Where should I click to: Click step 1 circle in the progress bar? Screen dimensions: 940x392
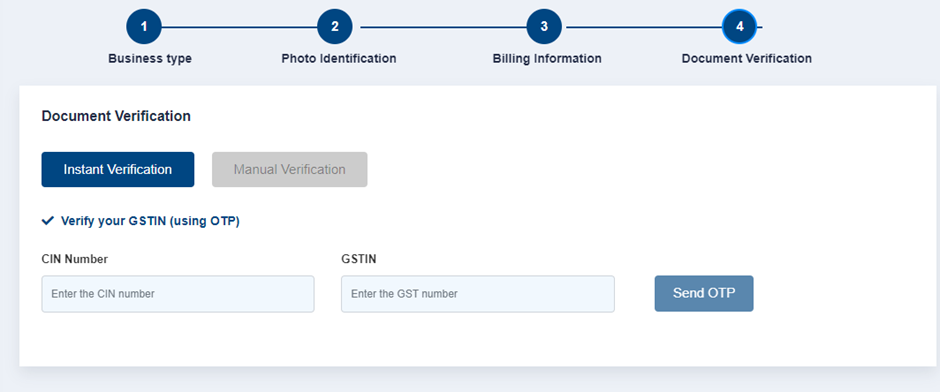pyautogui.click(x=144, y=26)
